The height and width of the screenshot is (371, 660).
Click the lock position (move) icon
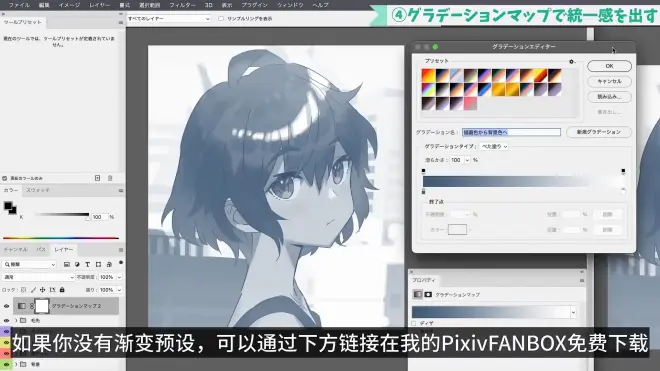tap(43, 290)
